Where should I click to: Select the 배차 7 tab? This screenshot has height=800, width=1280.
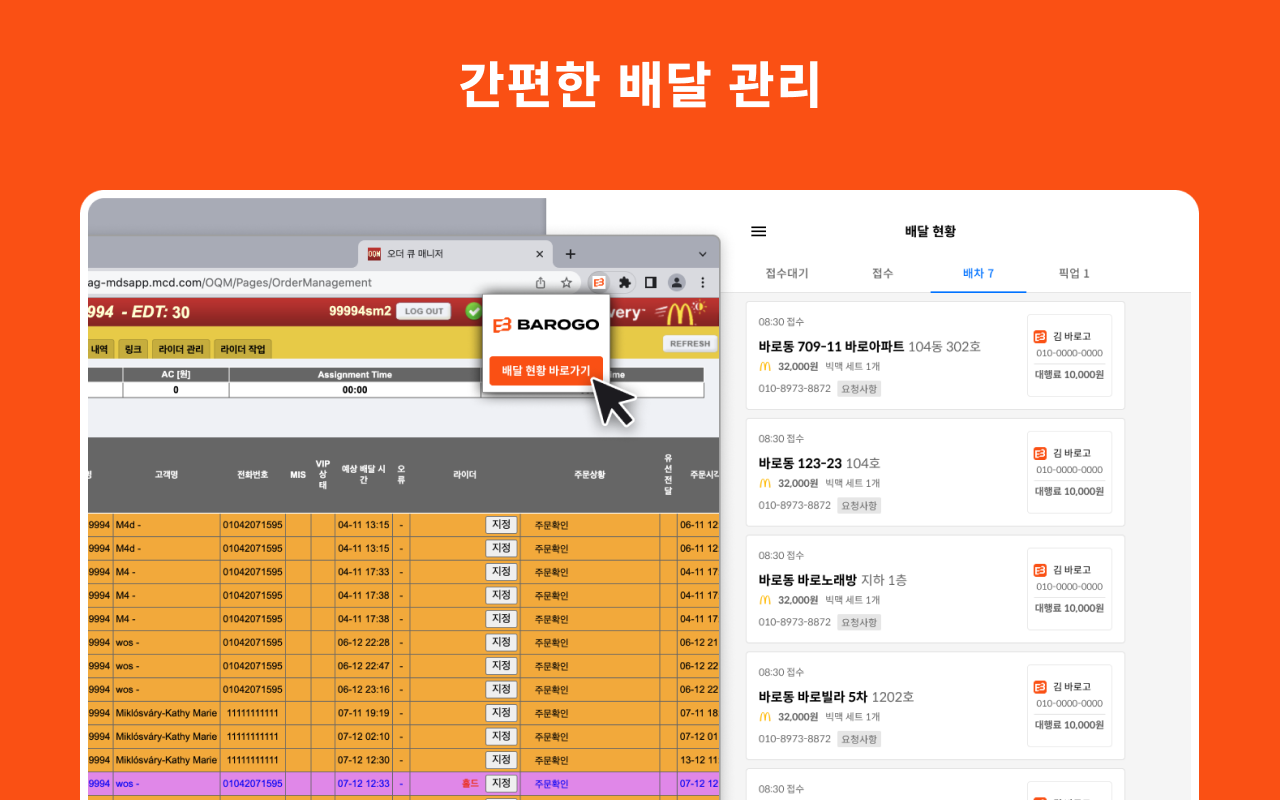978,273
